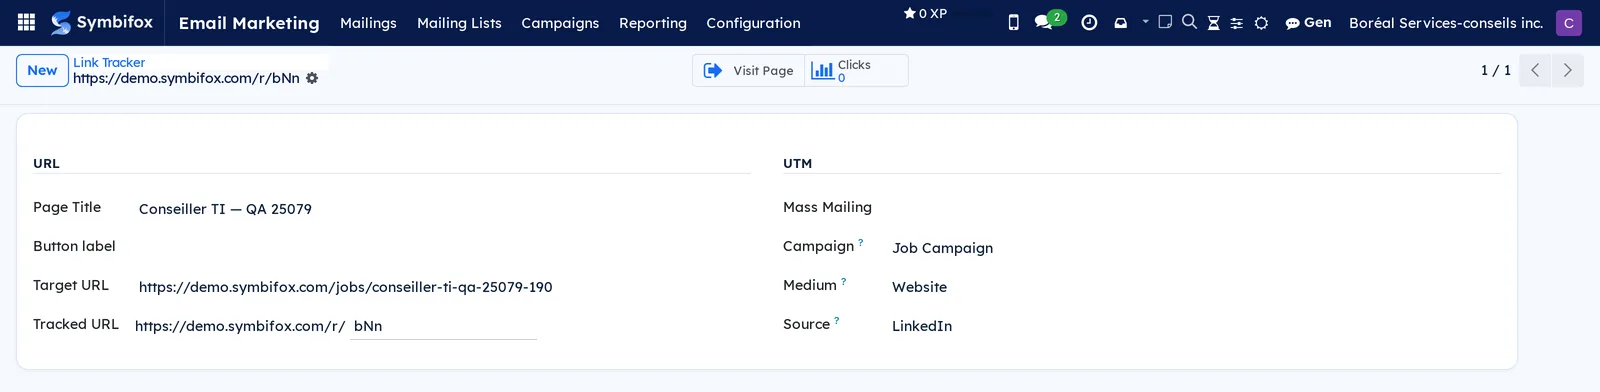Open Medium dropdown showing Website
Screen dimensions: 1600x392
(x=1195, y=287)
